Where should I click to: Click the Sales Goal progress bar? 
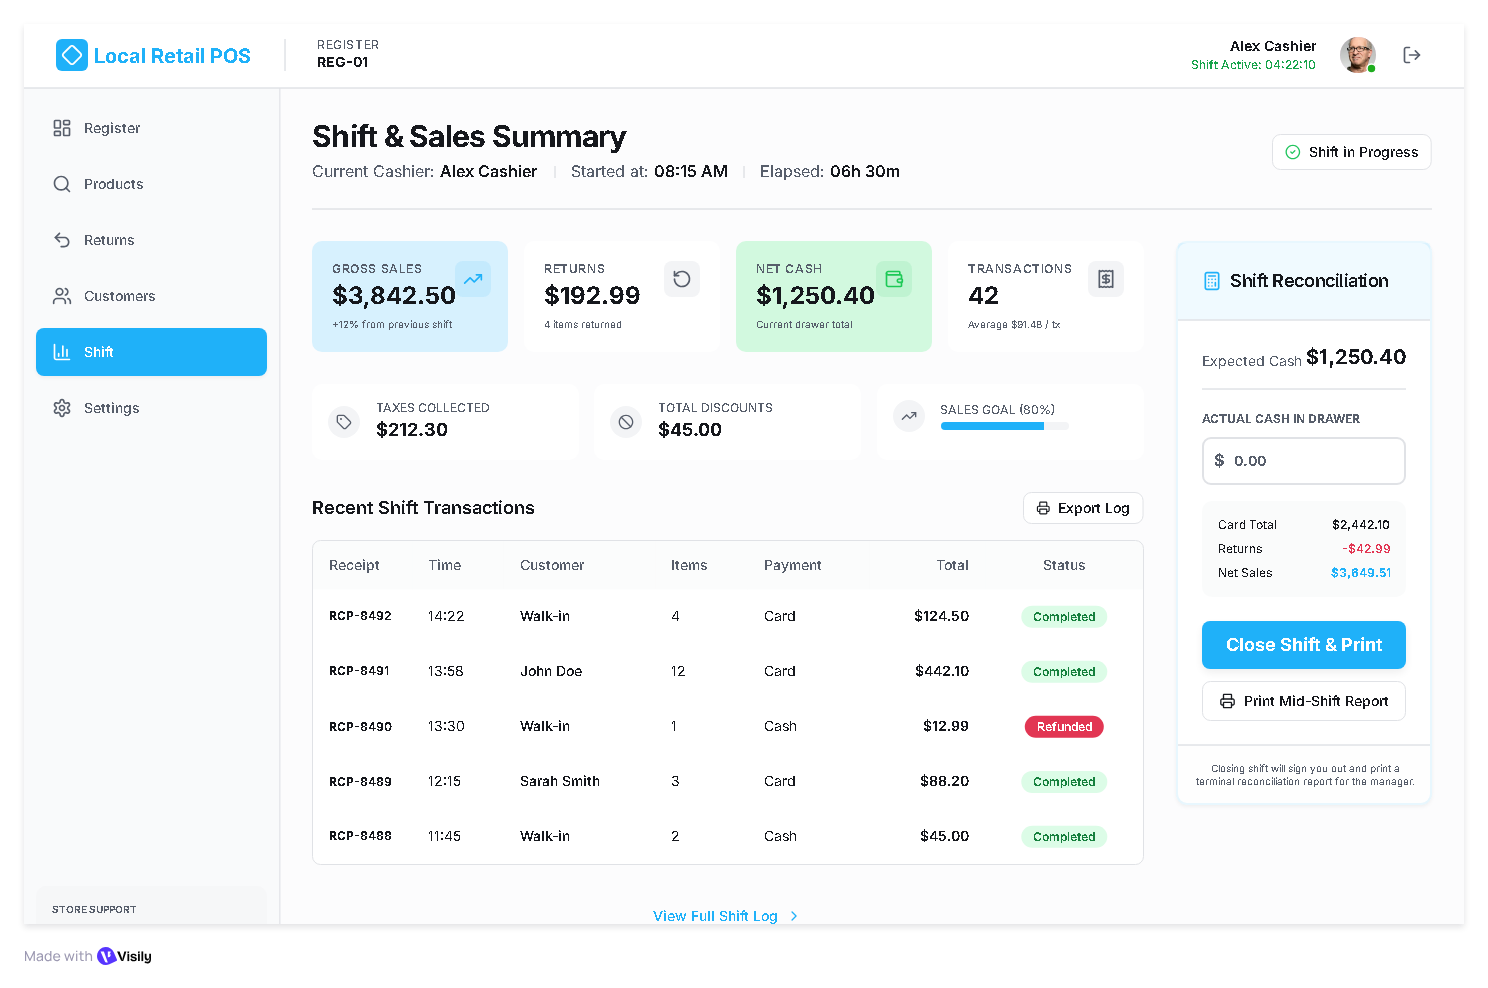[1004, 426]
